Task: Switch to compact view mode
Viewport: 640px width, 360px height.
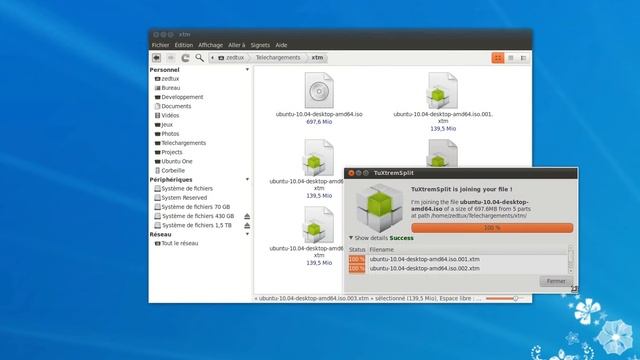Action: point(523,58)
